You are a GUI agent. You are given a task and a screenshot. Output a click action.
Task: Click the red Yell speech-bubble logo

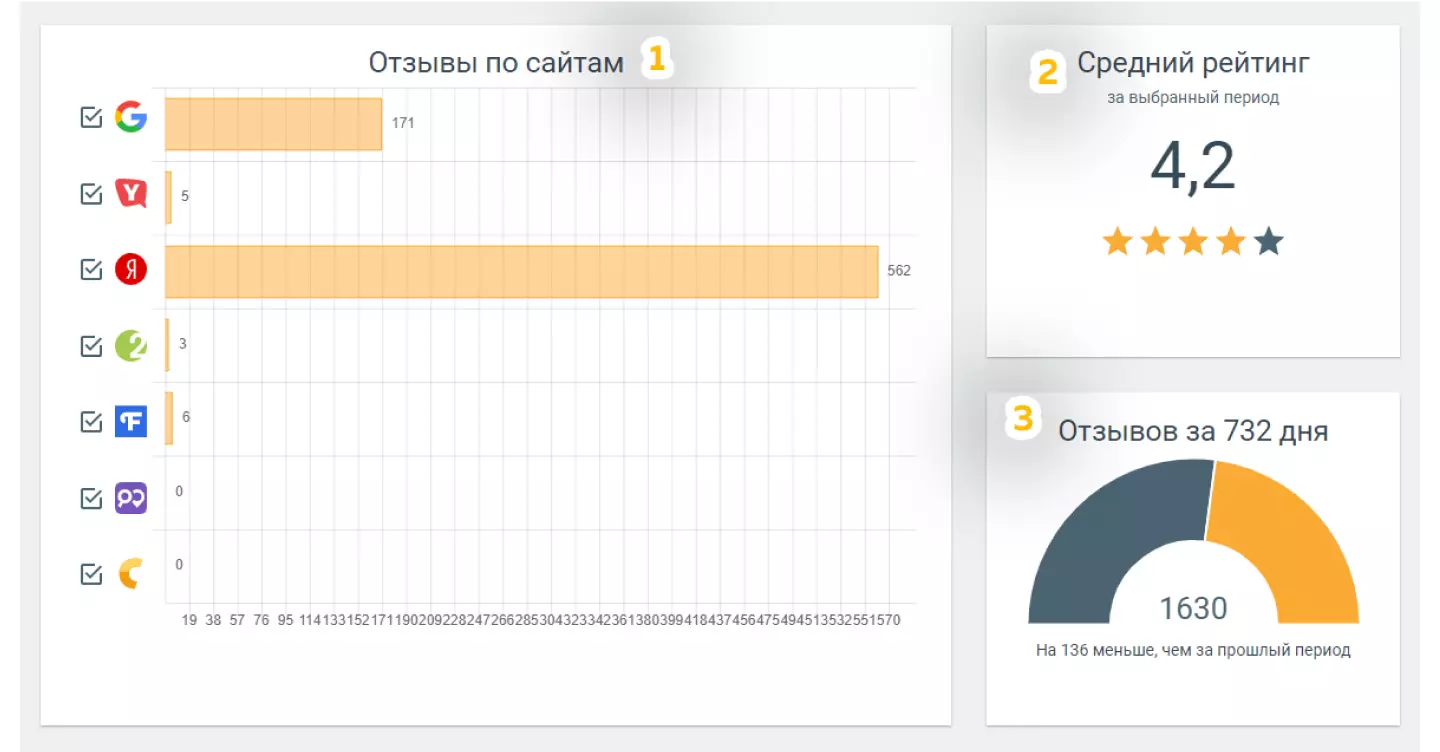130,193
